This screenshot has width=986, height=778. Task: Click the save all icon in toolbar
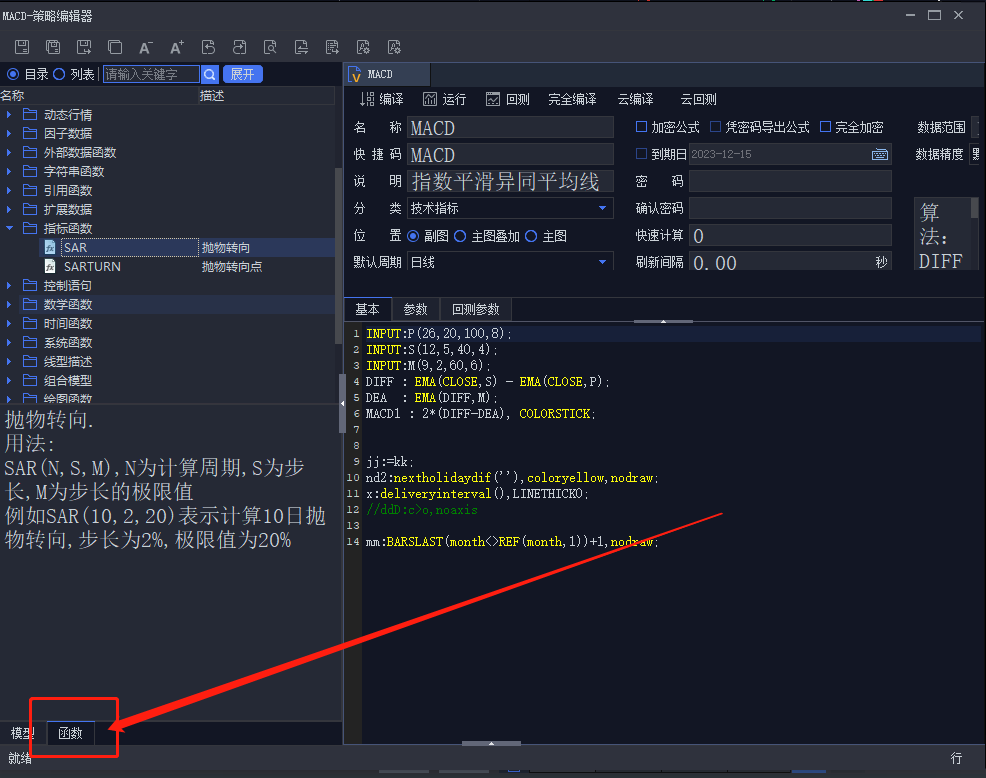pyautogui.click(x=53, y=47)
